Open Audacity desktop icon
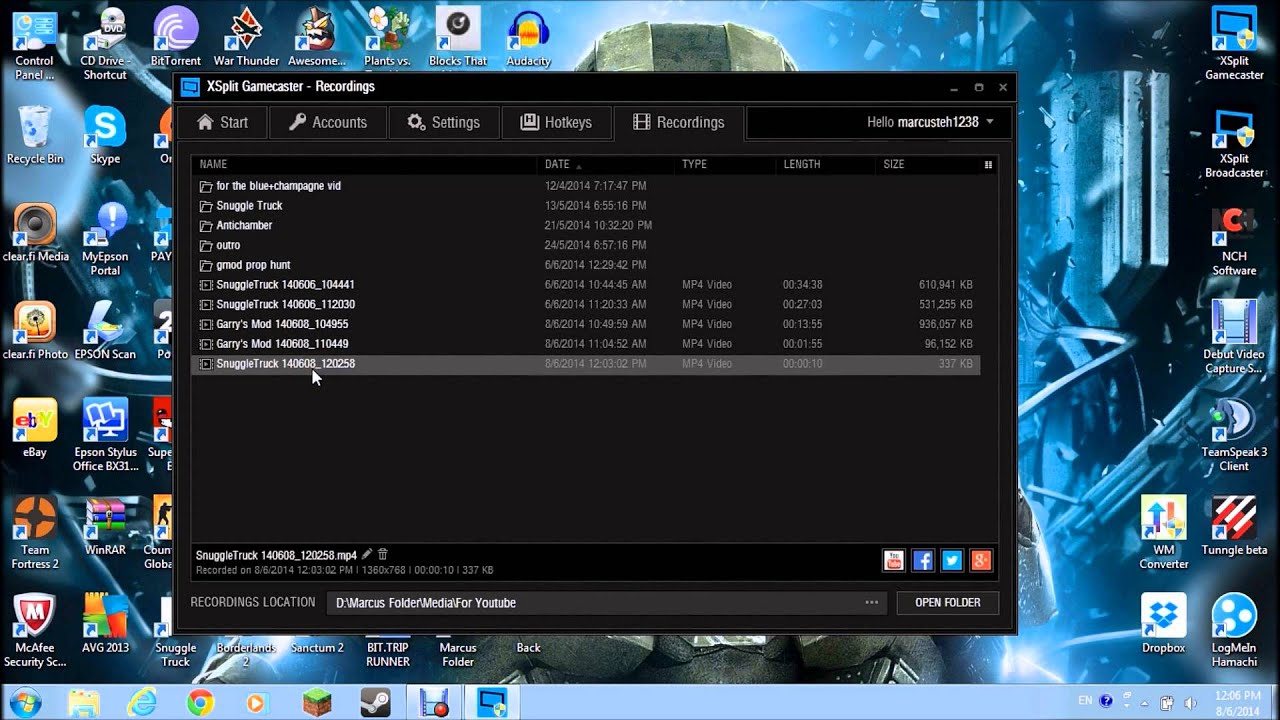The width and height of the screenshot is (1280, 720). point(528,38)
